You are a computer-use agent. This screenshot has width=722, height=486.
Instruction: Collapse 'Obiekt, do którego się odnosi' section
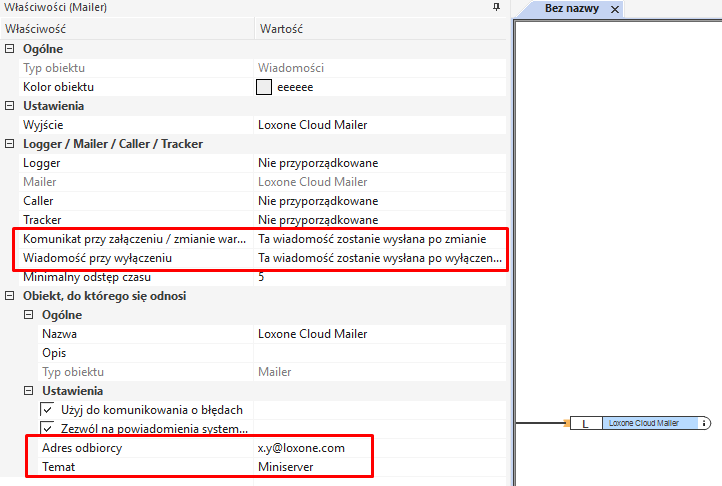click(10, 296)
